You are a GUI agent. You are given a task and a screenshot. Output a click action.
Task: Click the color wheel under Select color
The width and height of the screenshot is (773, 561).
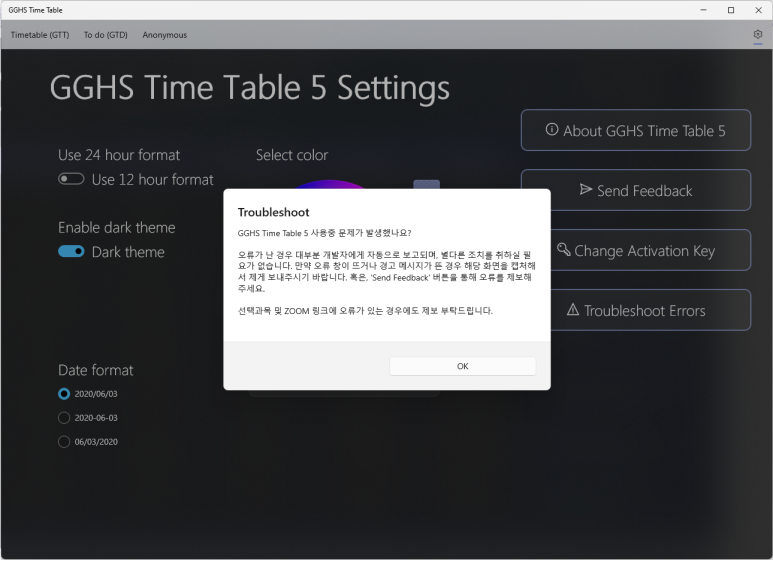click(330, 184)
